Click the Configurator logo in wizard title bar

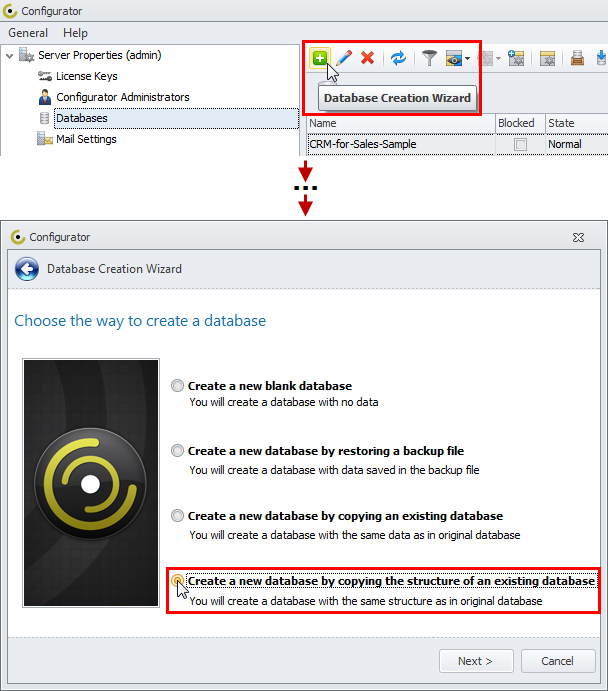[18, 237]
